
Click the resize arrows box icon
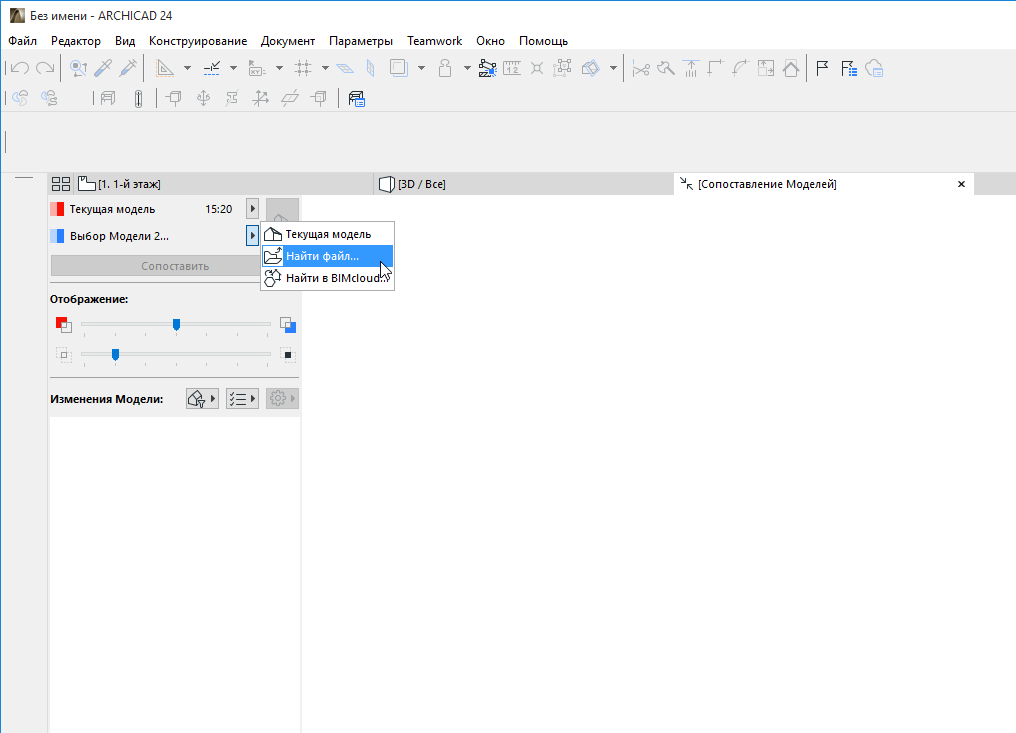tap(766, 68)
